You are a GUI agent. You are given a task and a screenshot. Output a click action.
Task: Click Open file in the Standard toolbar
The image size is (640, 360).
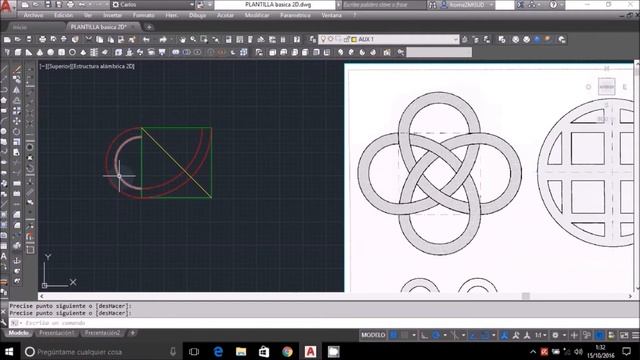click(18, 40)
